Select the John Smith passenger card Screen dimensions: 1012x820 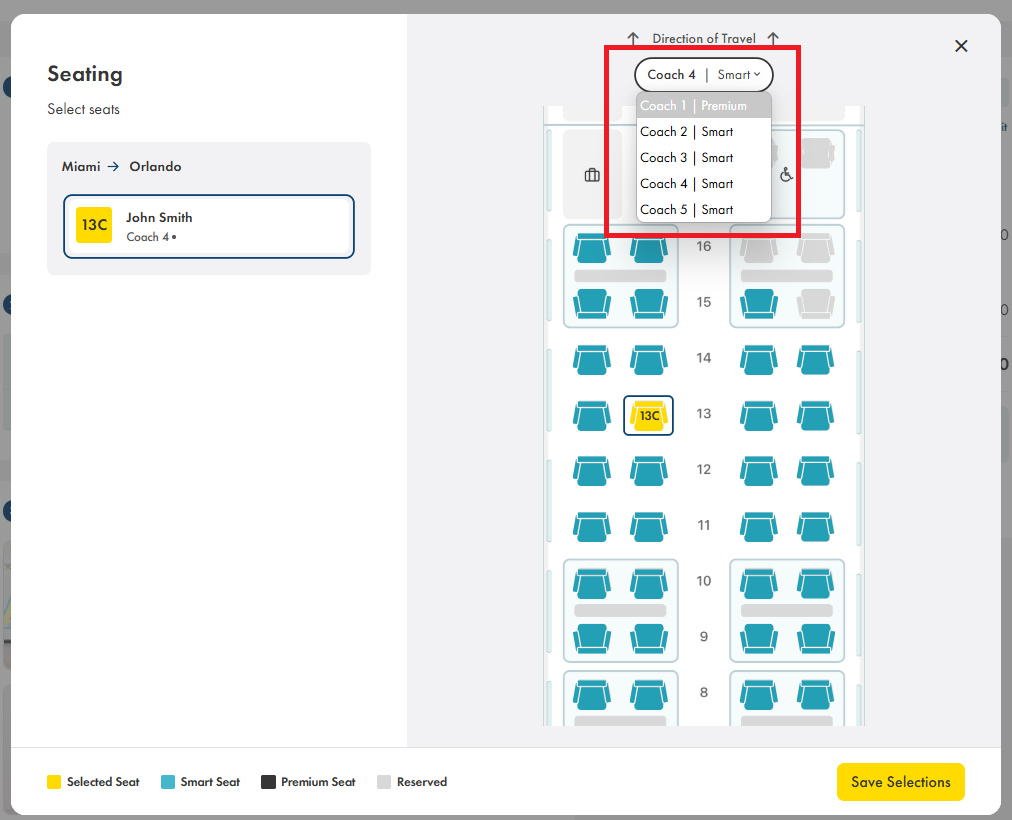coord(208,226)
